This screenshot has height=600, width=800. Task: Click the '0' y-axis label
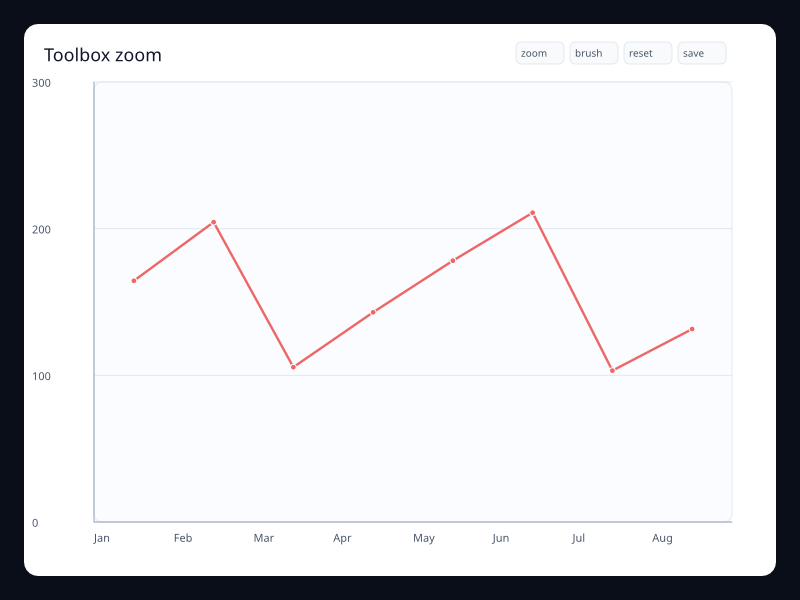coord(35,522)
